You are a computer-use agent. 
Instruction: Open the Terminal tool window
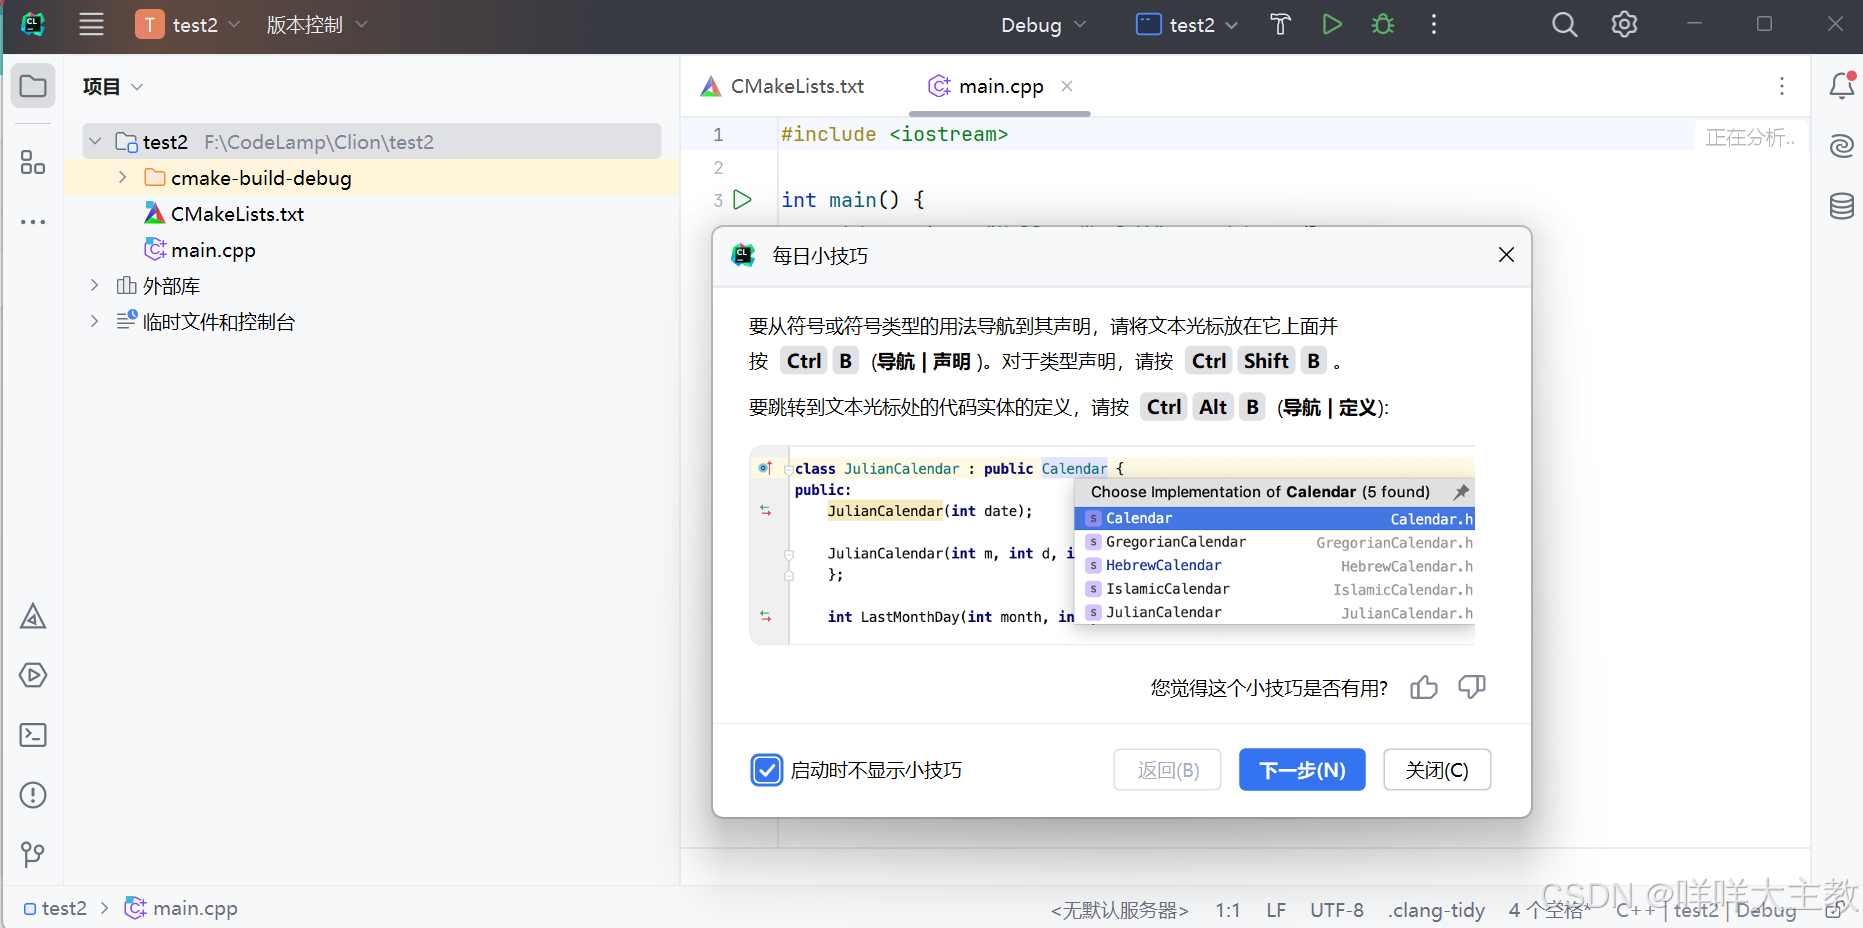[x=33, y=735]
